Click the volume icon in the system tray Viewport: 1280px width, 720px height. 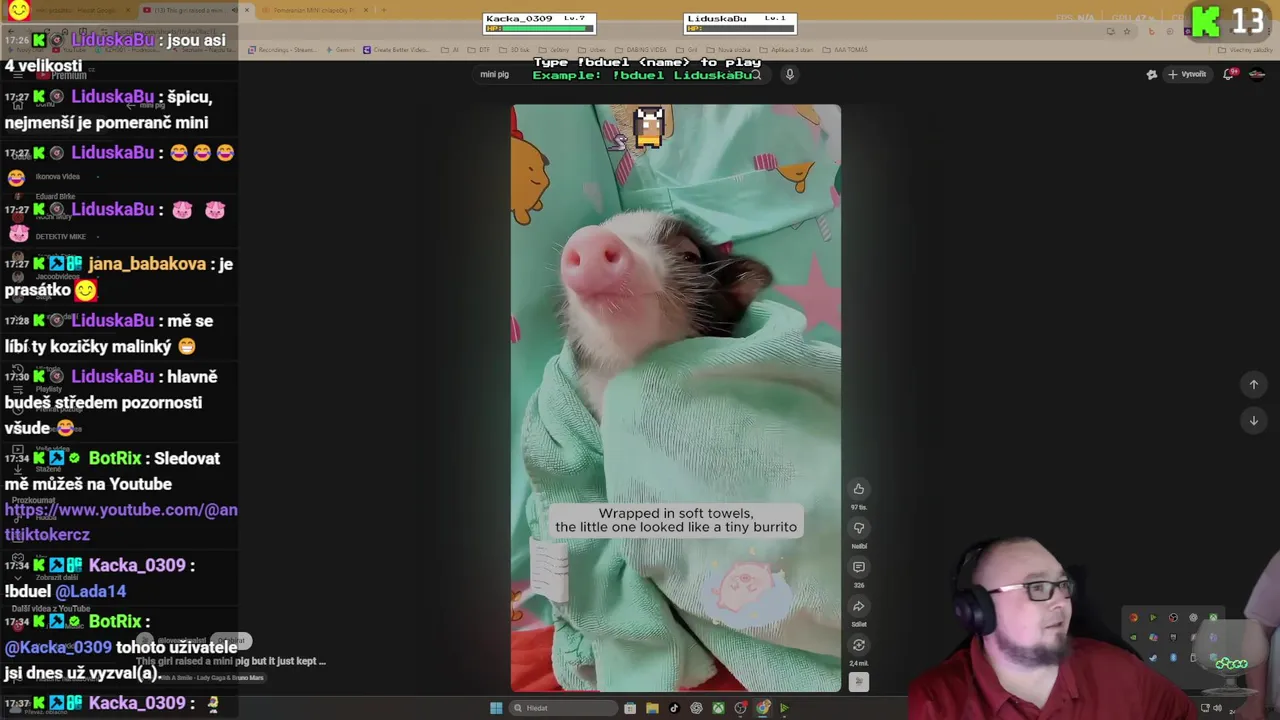[1217, 708]
